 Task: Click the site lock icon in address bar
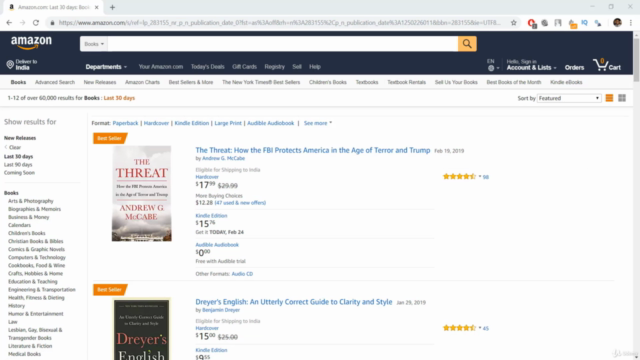[52, 23]
